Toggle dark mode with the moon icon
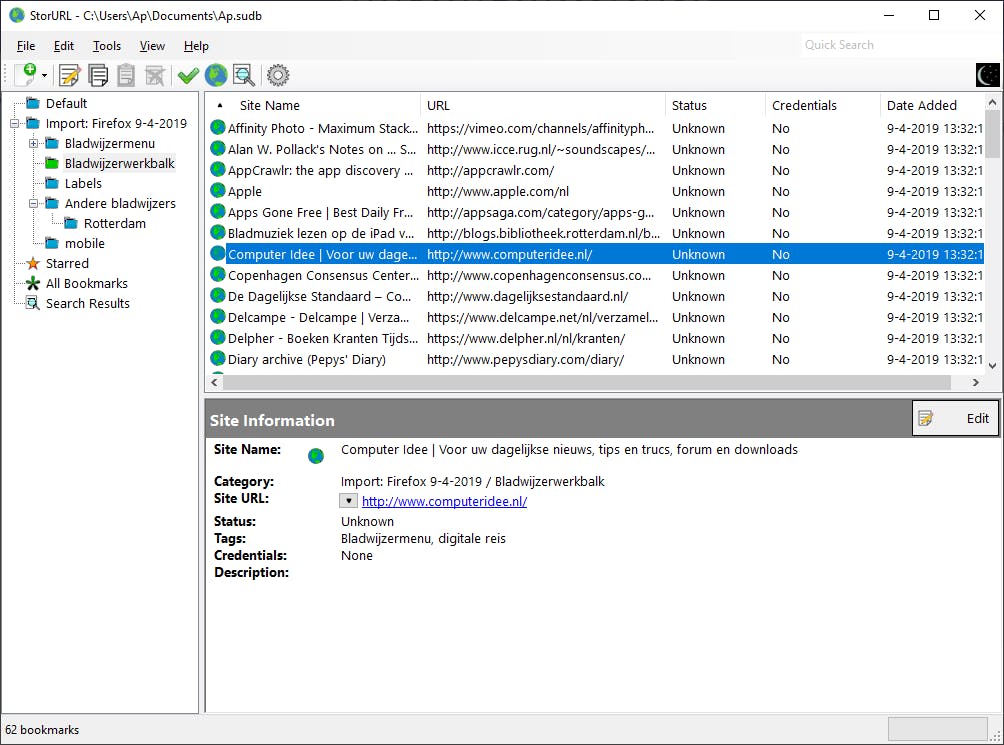The height and width of the screenshot is (745, 1004). (x=987, y=75)
